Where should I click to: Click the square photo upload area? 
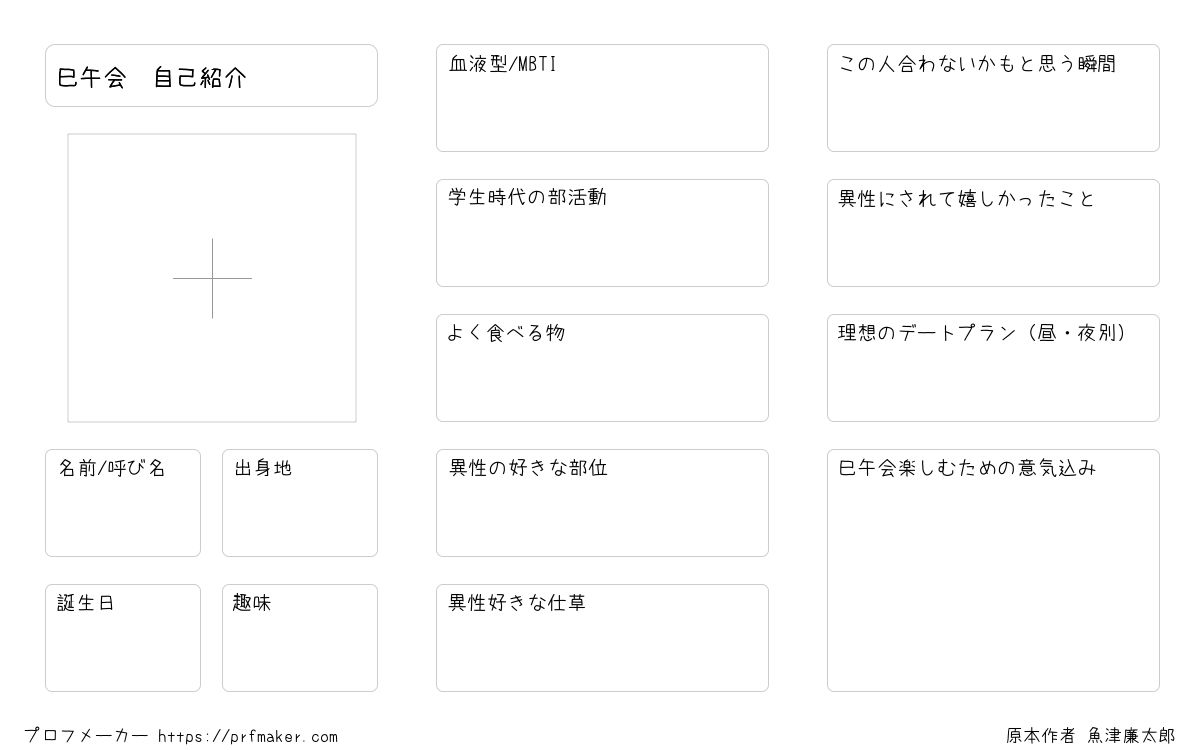point(212,278)
